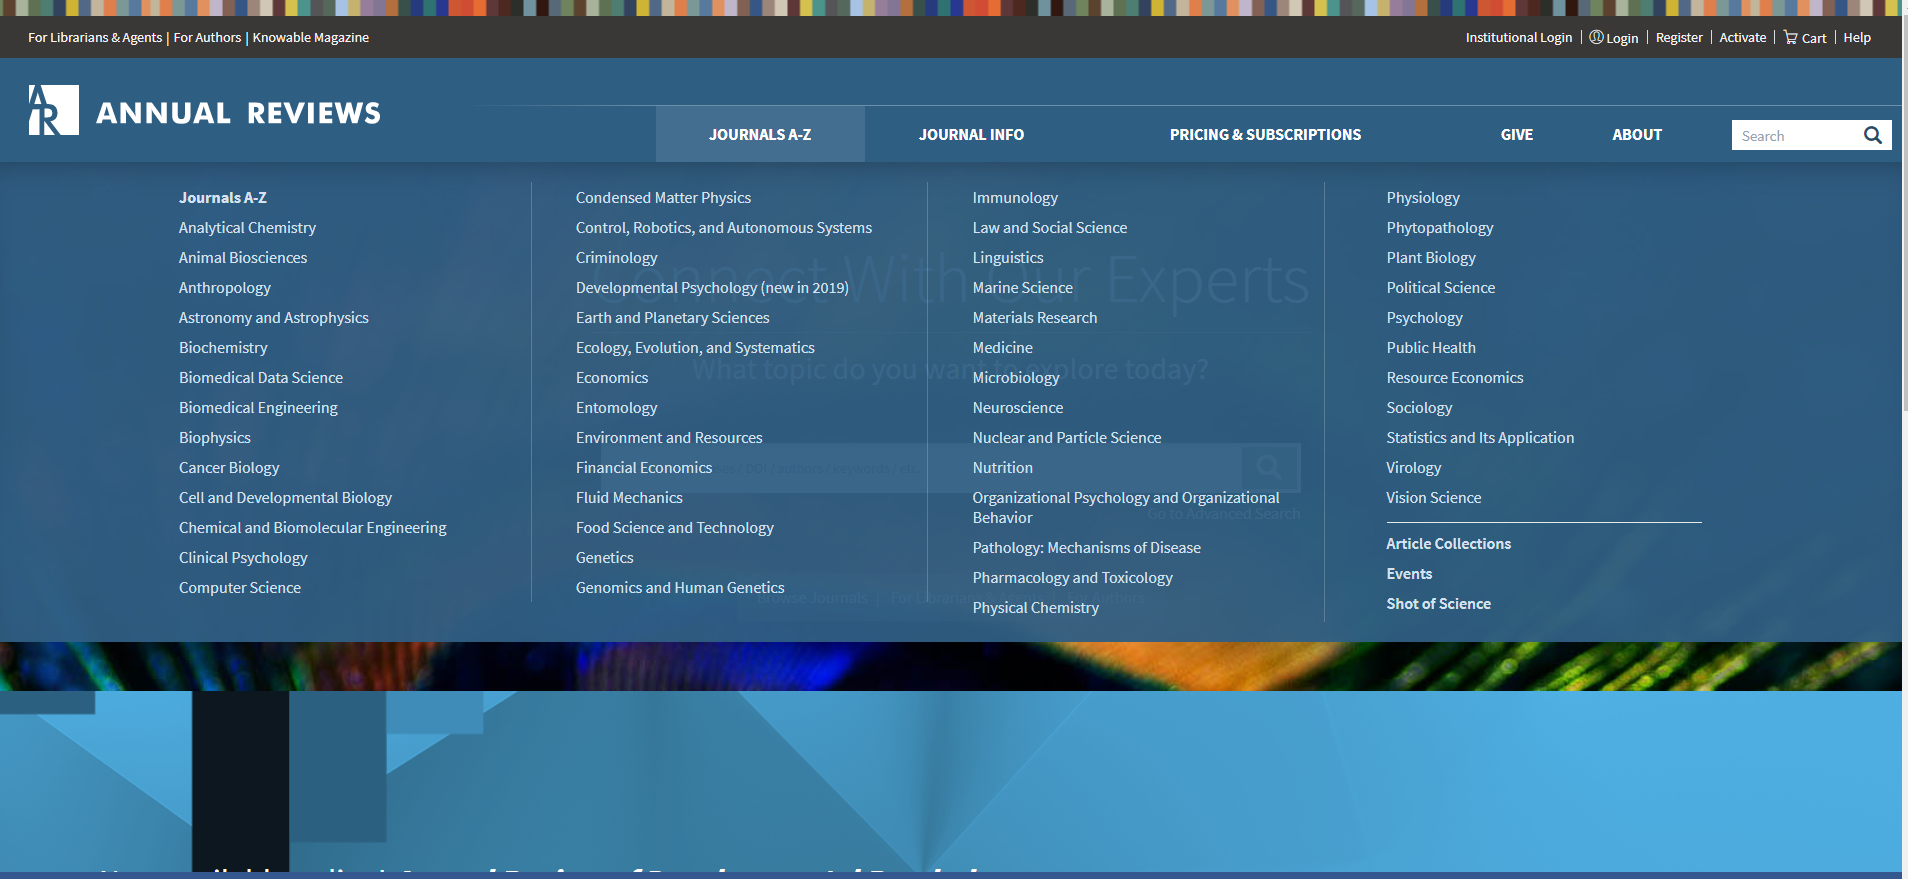The width and height of the screenshot is (1908, 879).
Task: Click the Annual Reviews AR logo
Action: coord(53,110)
